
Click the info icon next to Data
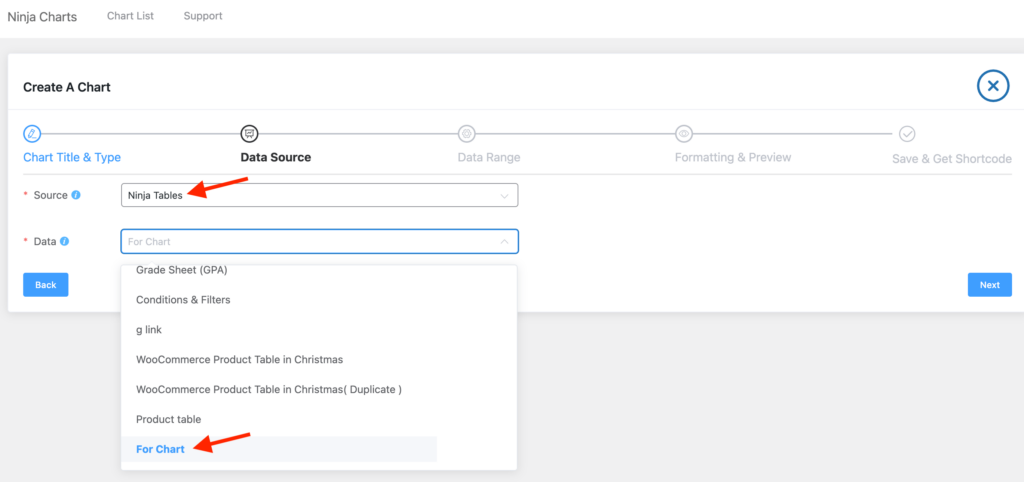pyautogui.click(x=65, y=241)
